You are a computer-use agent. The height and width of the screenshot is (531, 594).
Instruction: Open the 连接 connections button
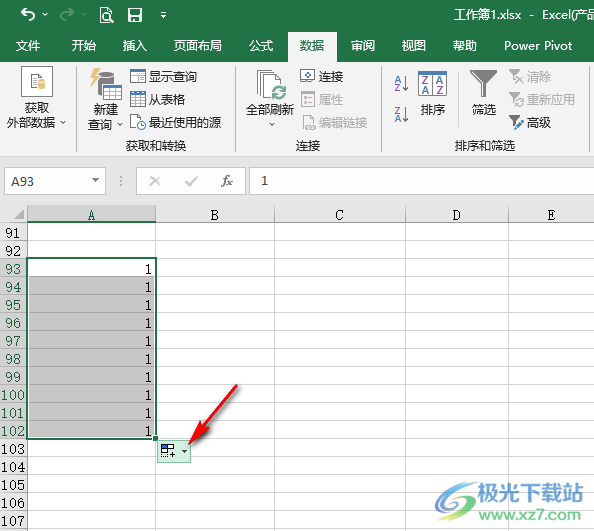(x=322, y=76)
